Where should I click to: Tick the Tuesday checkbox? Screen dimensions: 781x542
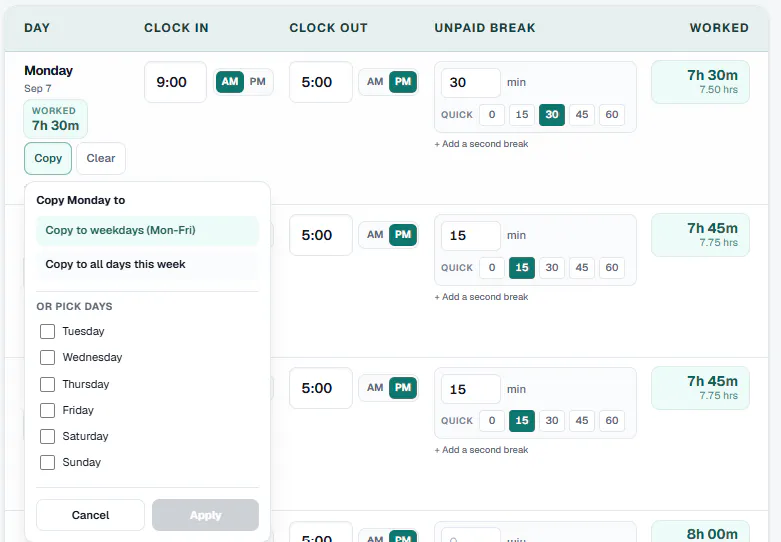coord(47,331)
